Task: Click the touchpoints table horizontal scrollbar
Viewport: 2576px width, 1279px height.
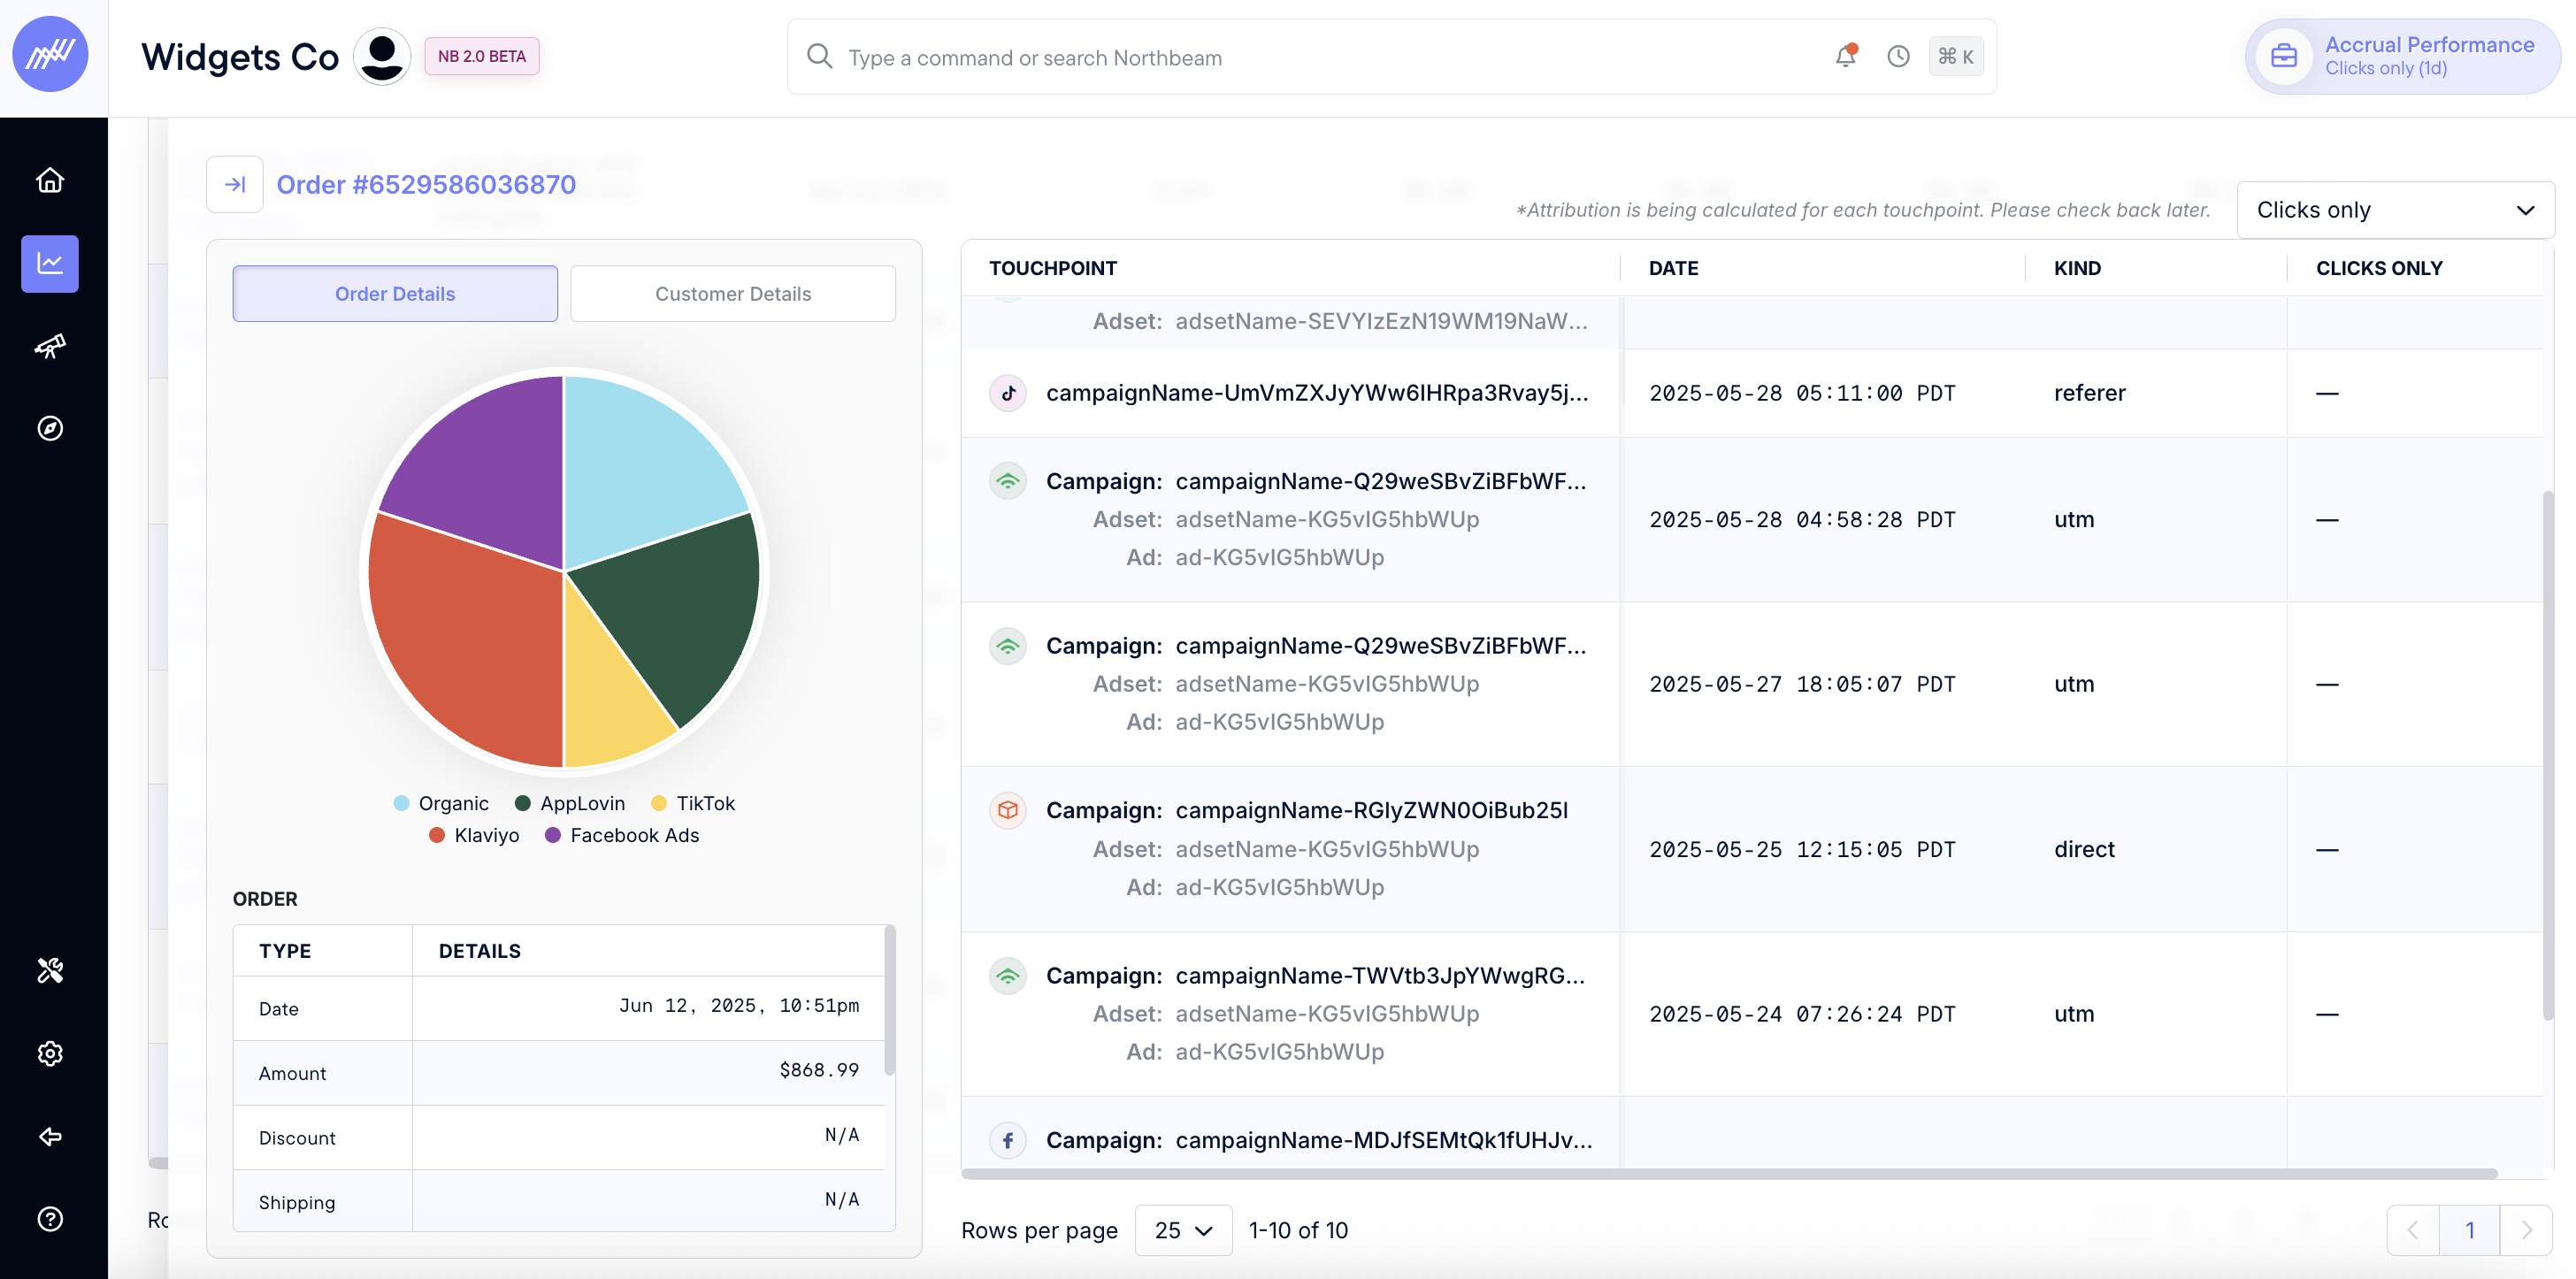Action: [x=1730, y=1174]
